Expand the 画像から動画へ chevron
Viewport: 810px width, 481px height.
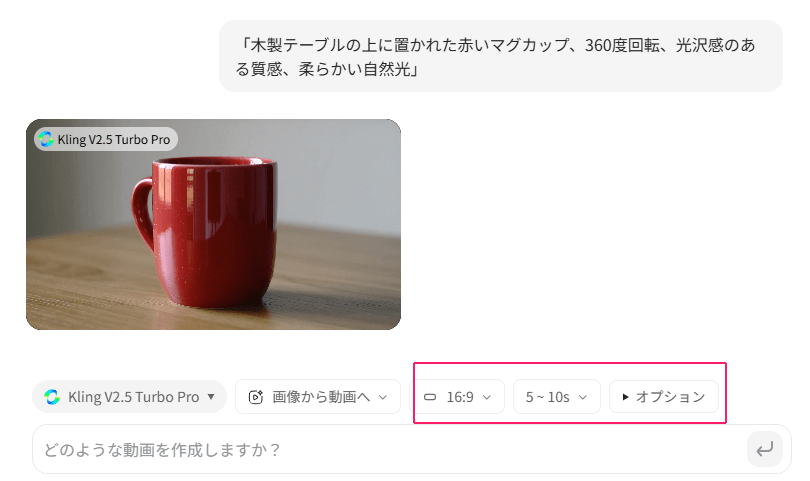(x=383, y=397)
